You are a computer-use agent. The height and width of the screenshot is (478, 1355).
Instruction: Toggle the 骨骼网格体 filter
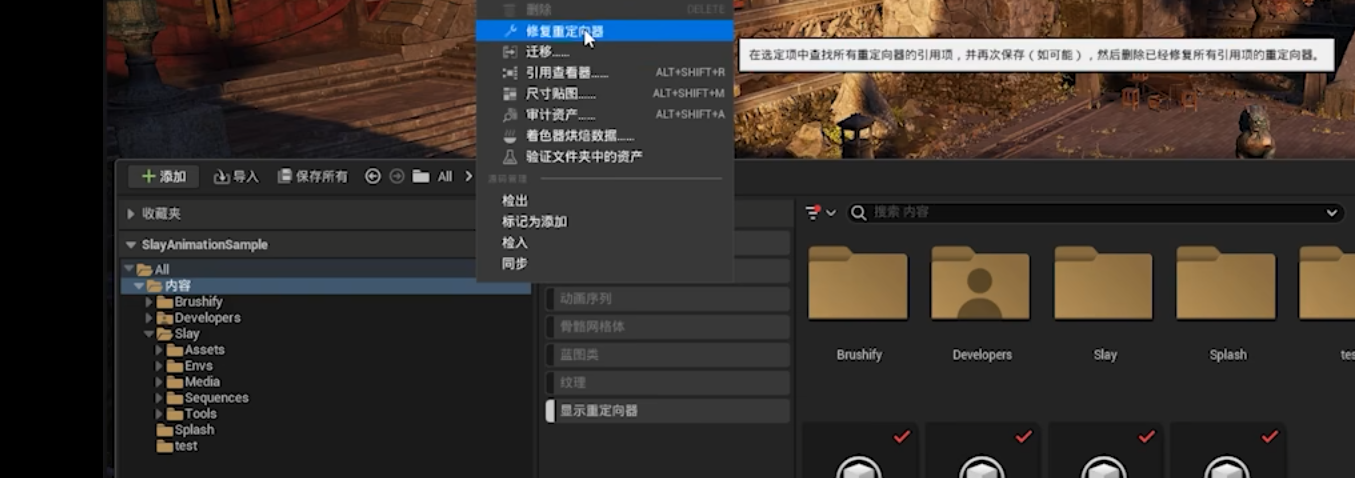[x=667, y=327]
